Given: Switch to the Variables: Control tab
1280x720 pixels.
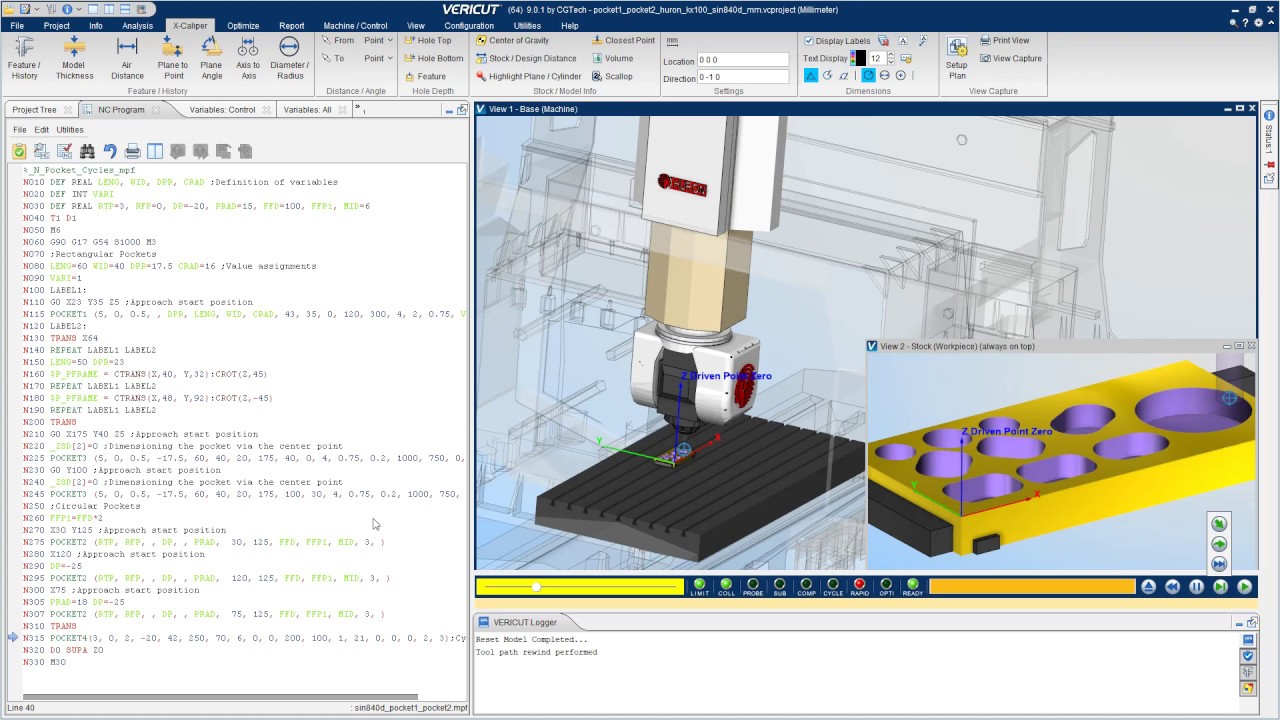Looking at the screenshot, I should 222,110.
